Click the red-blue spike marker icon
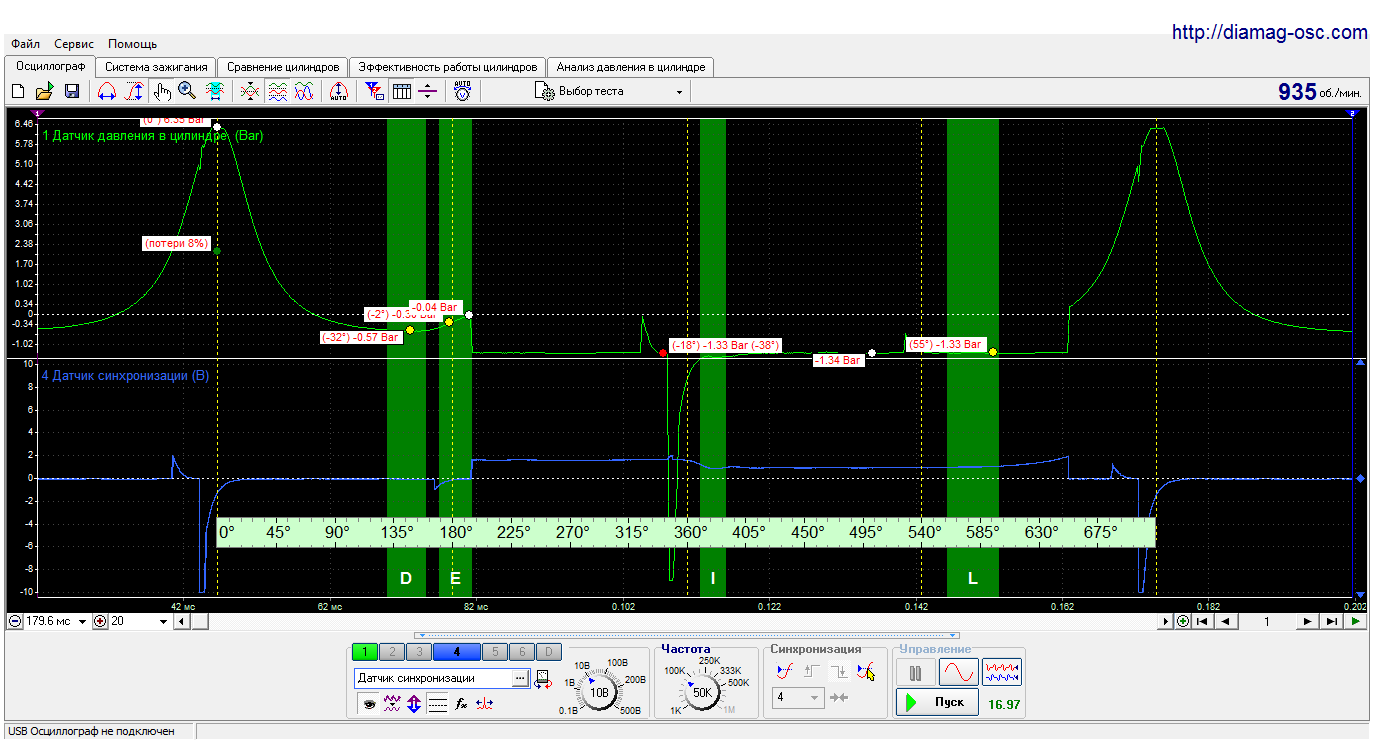This screenshot has height=744, width=1382. [x=484, y=704]
